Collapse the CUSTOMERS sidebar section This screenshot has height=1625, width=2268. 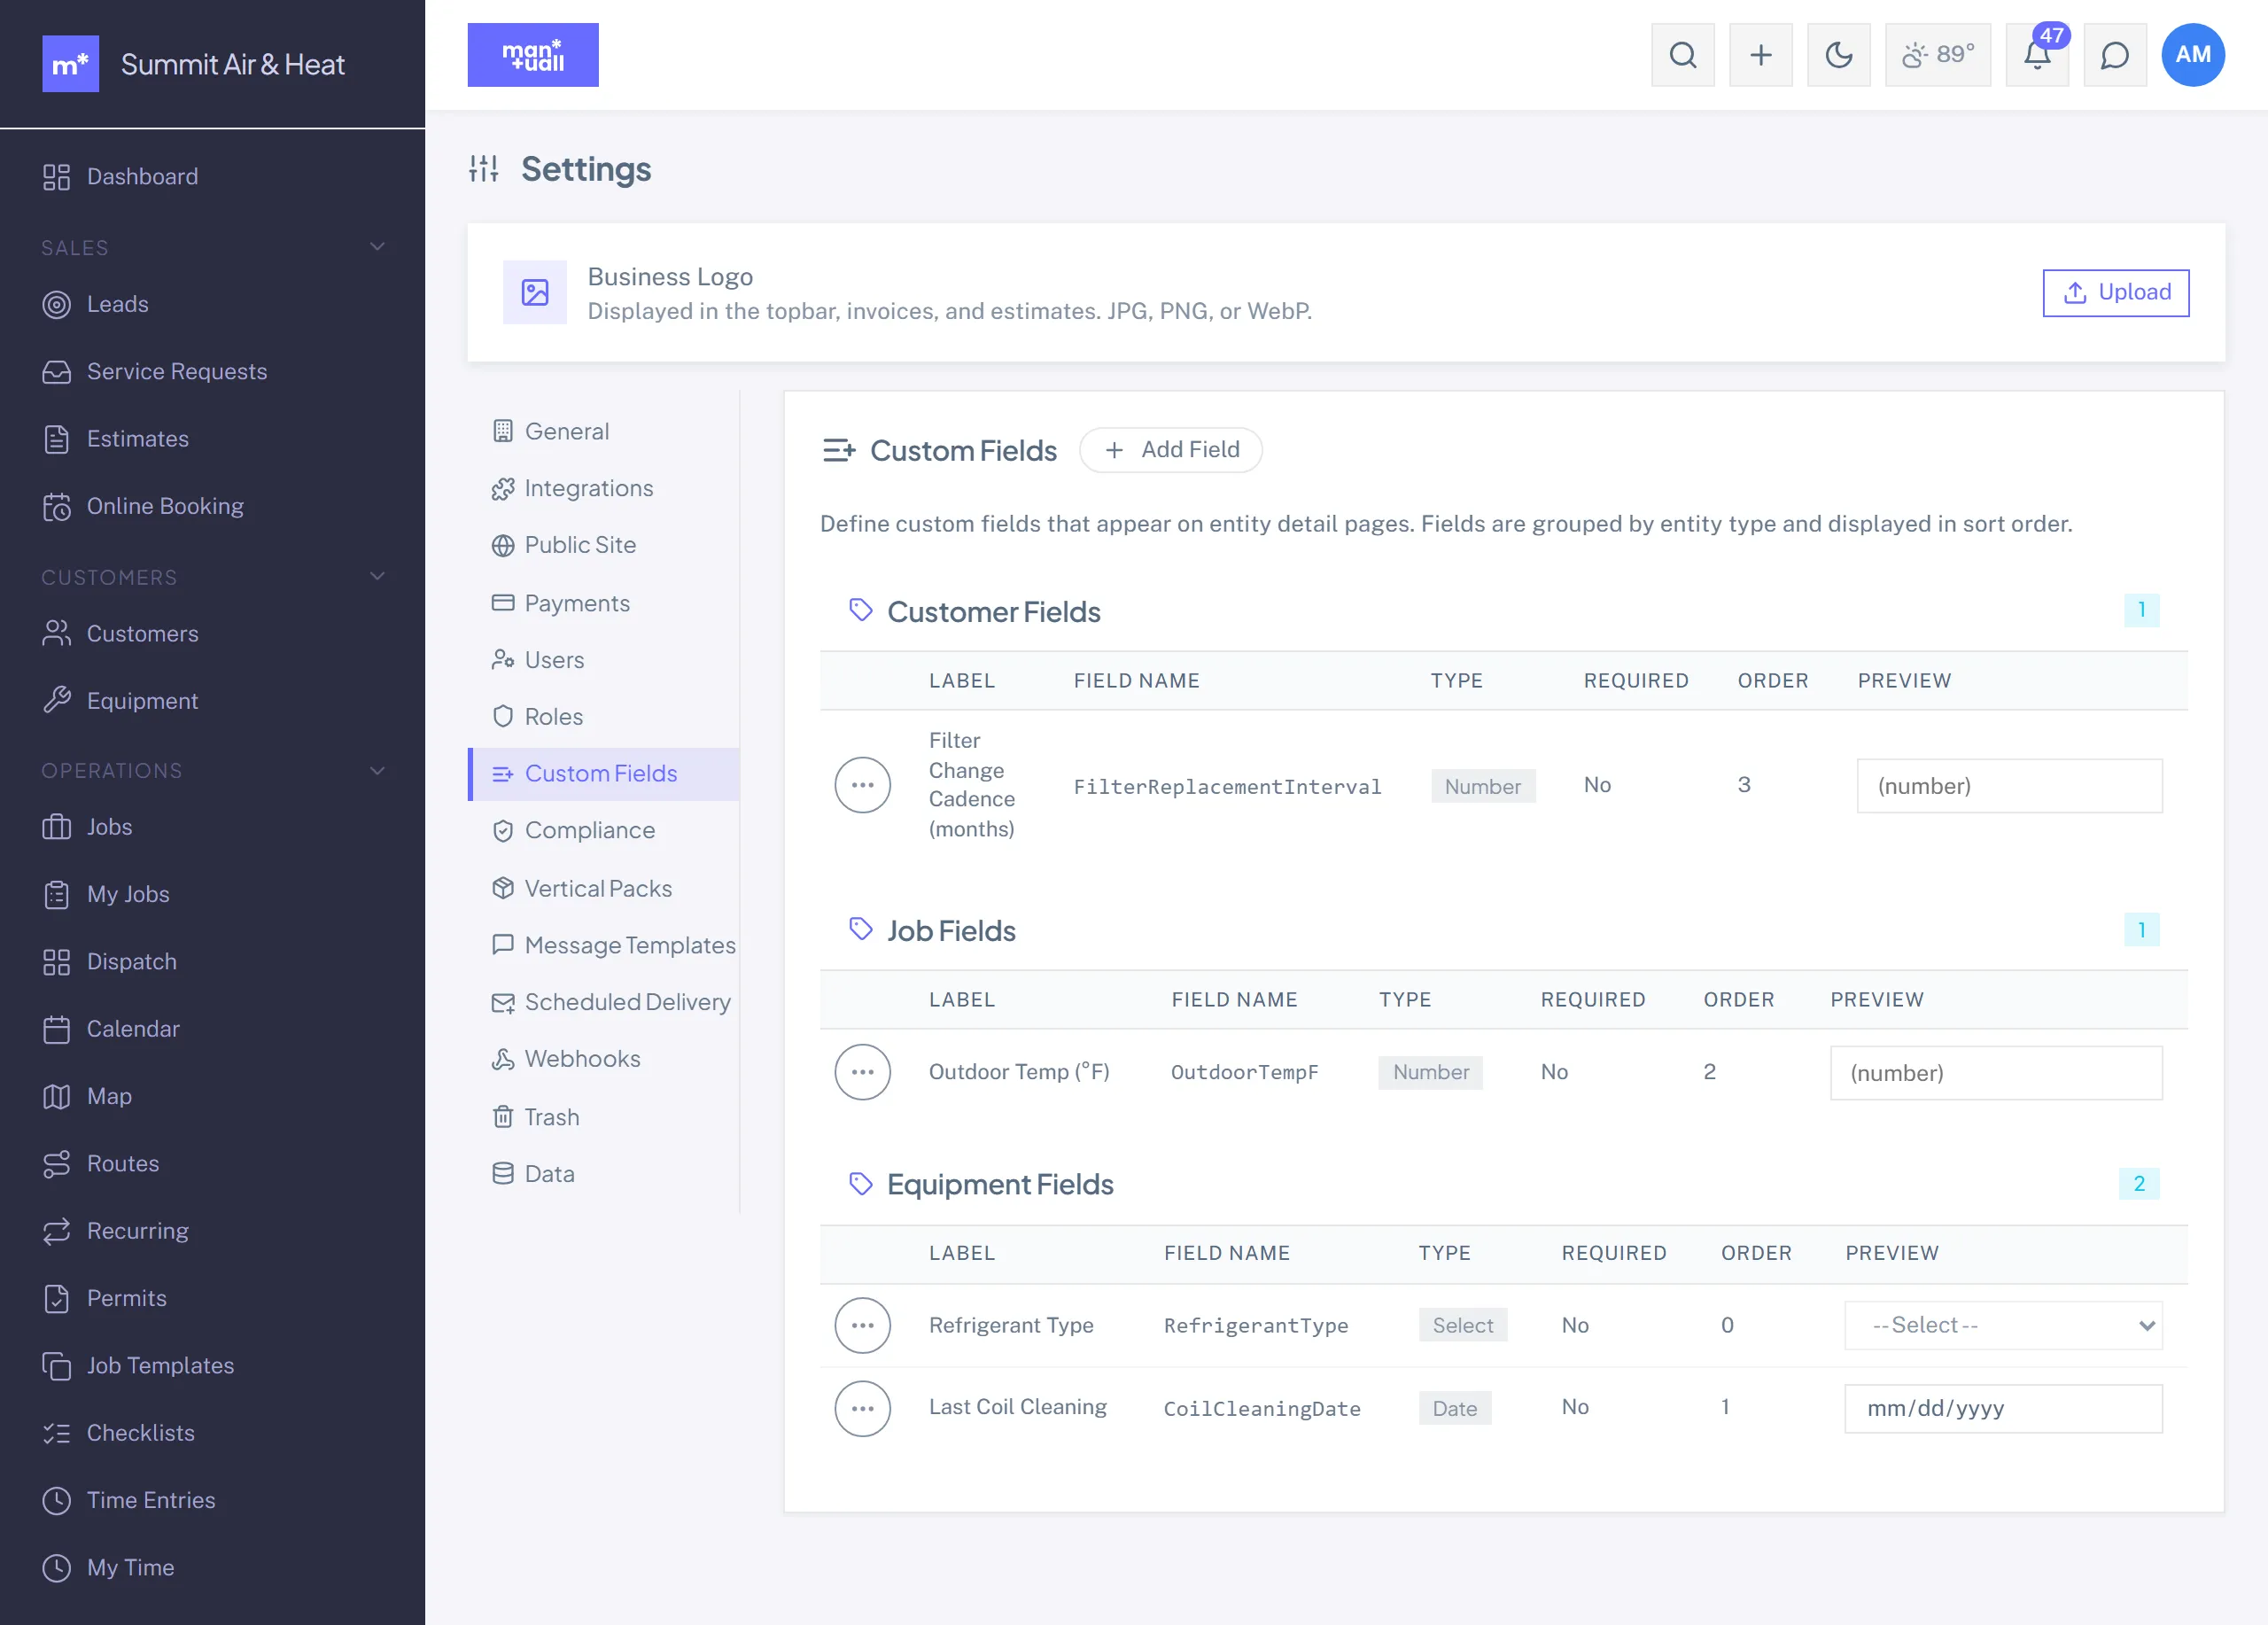[377, 577]
